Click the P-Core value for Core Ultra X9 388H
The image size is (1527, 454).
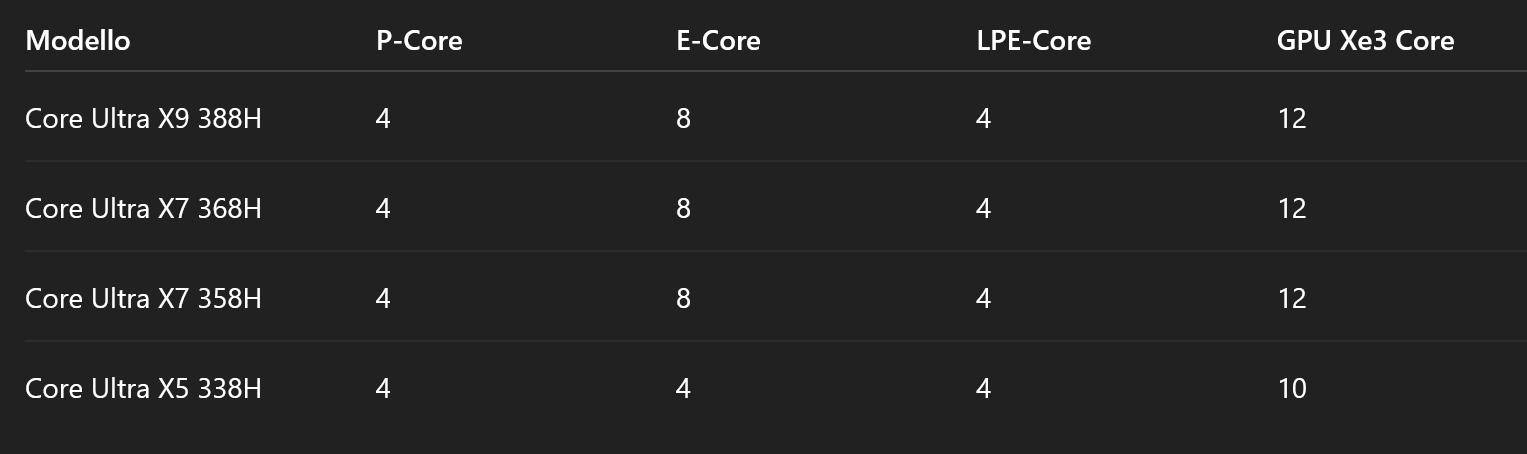383,119
